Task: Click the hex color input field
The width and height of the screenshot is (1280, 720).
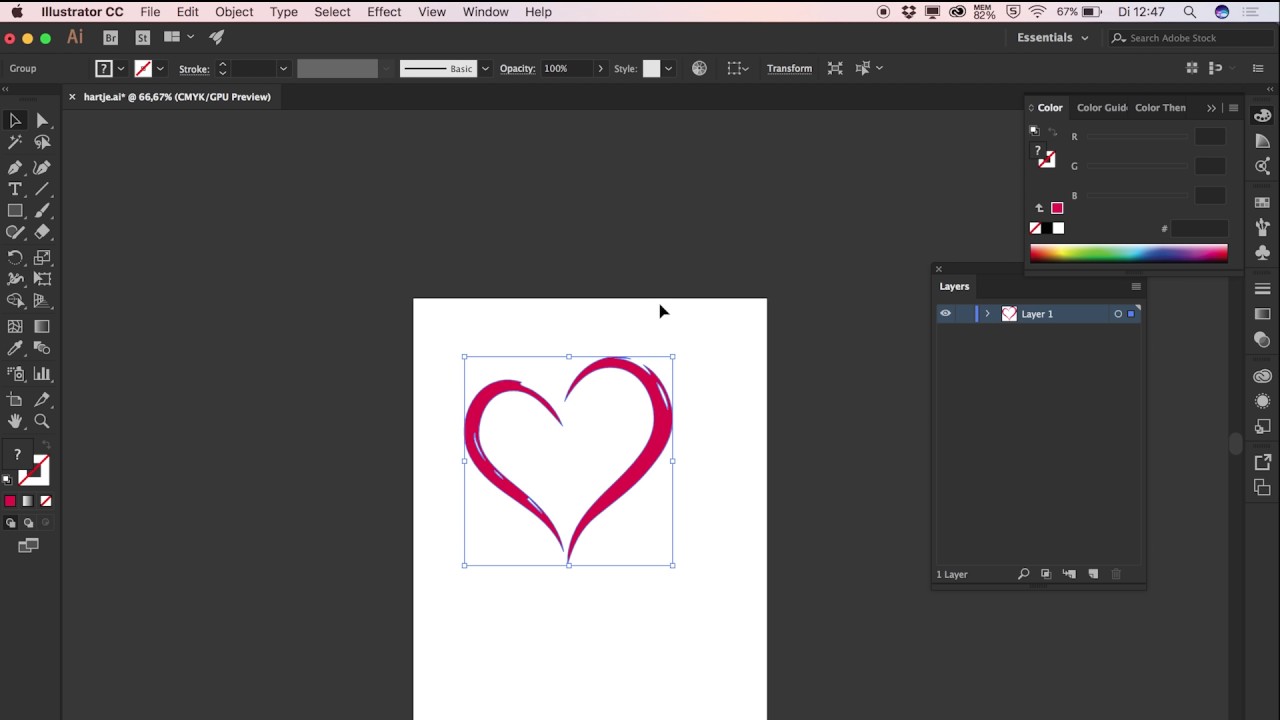Action: click(x=1199, y=229)
